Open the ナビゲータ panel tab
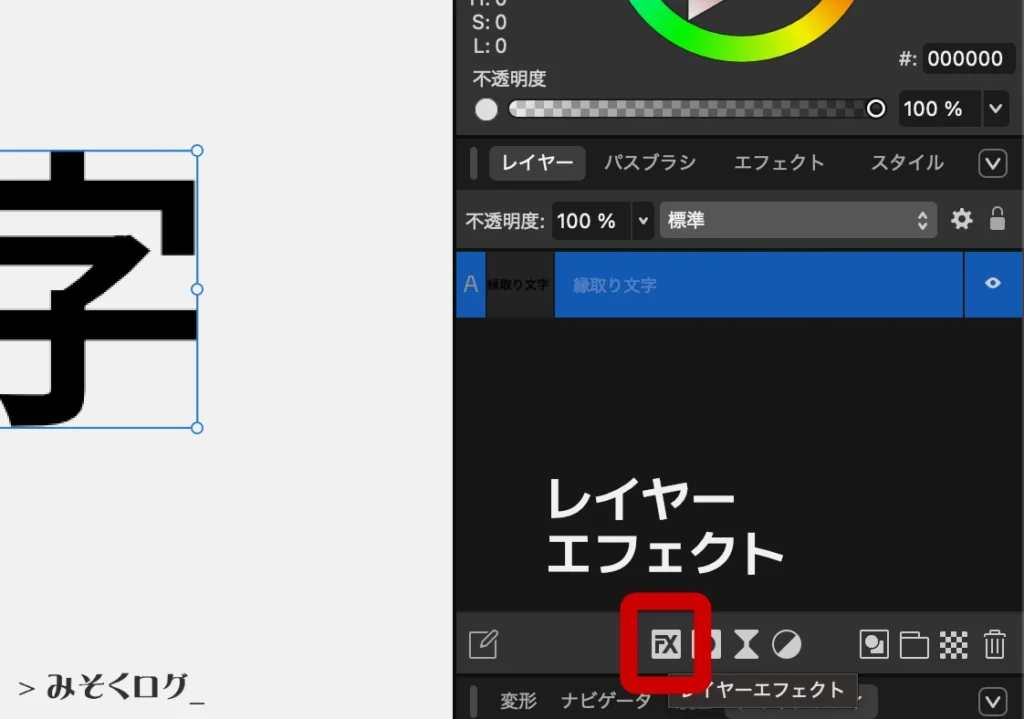Viewport: 1024px width, 719px height. [x=605, y=701]
